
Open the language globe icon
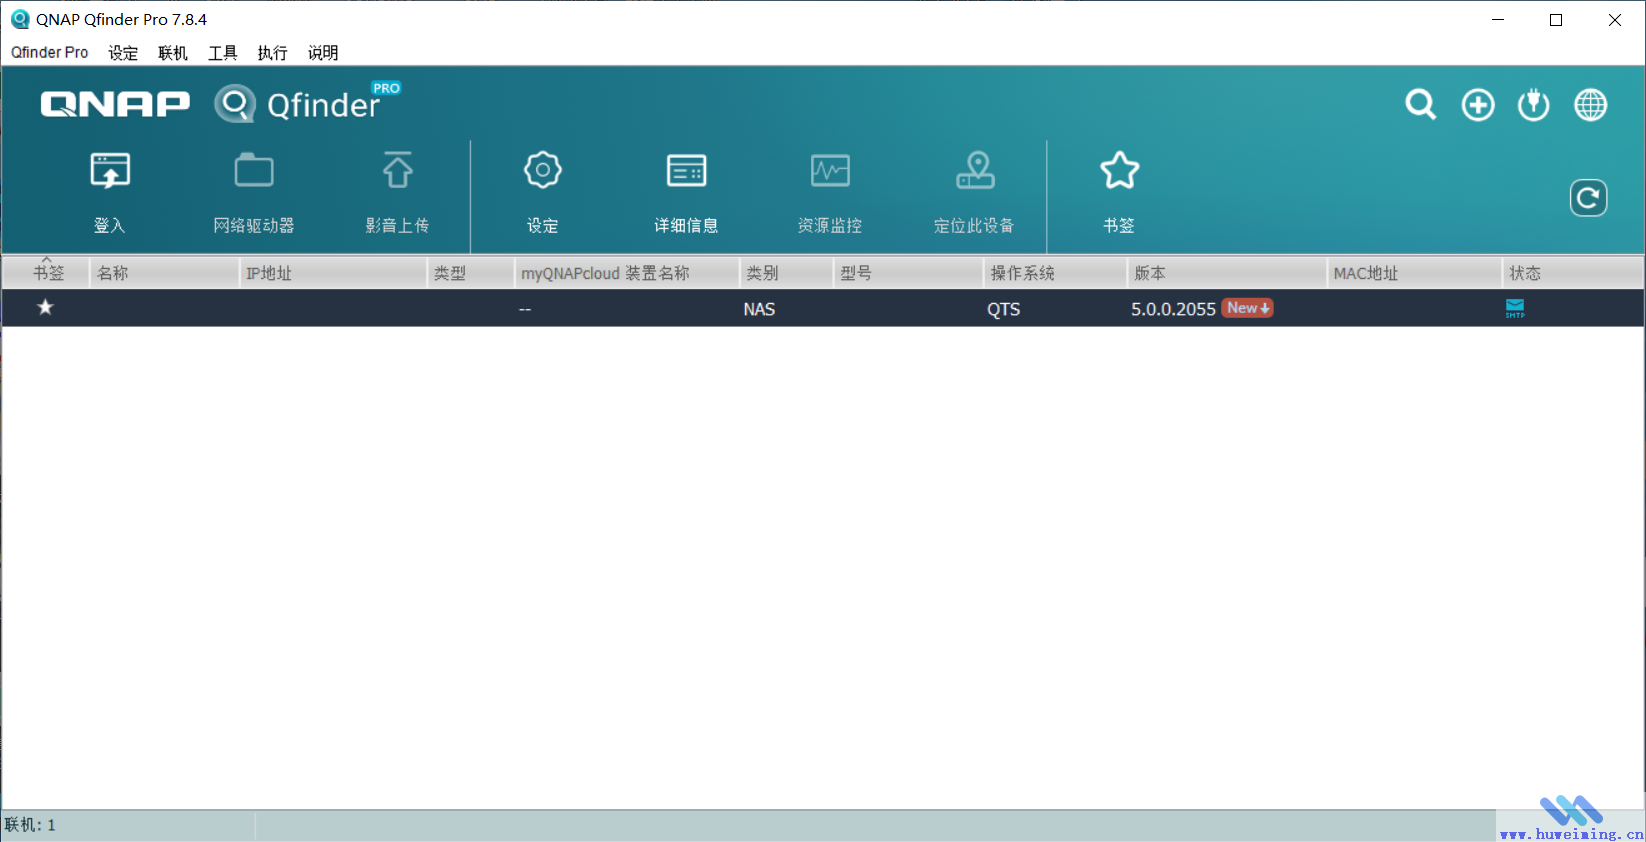[x=1590, y=105]
